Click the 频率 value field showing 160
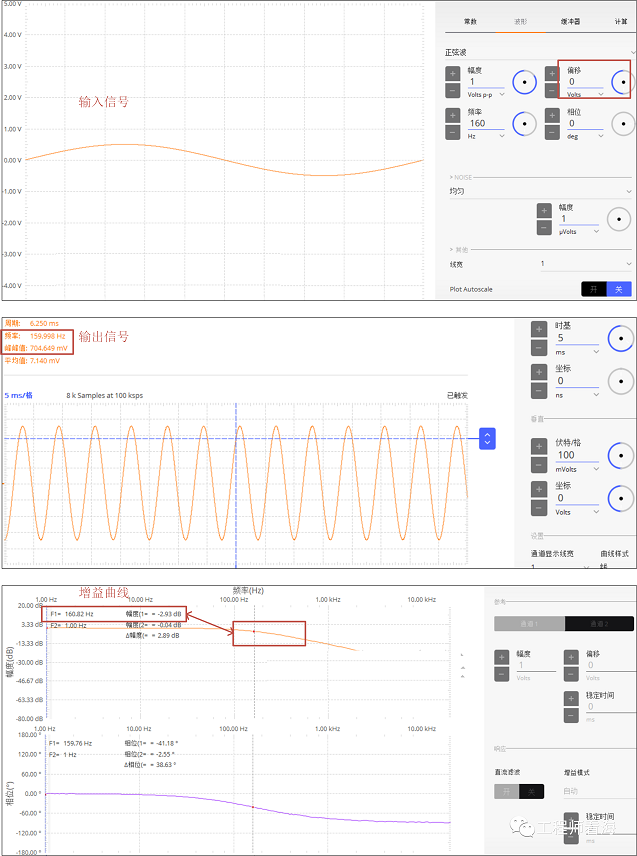The height and width of the screenshot is (856, 637). [x=486, y=123]
